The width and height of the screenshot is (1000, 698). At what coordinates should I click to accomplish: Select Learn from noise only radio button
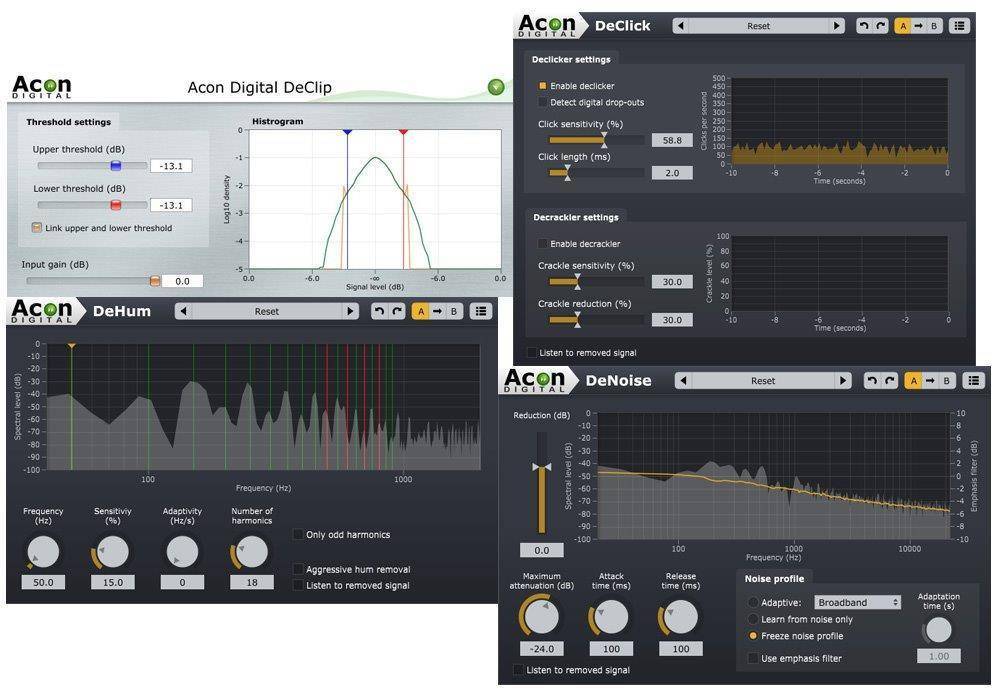753,619
